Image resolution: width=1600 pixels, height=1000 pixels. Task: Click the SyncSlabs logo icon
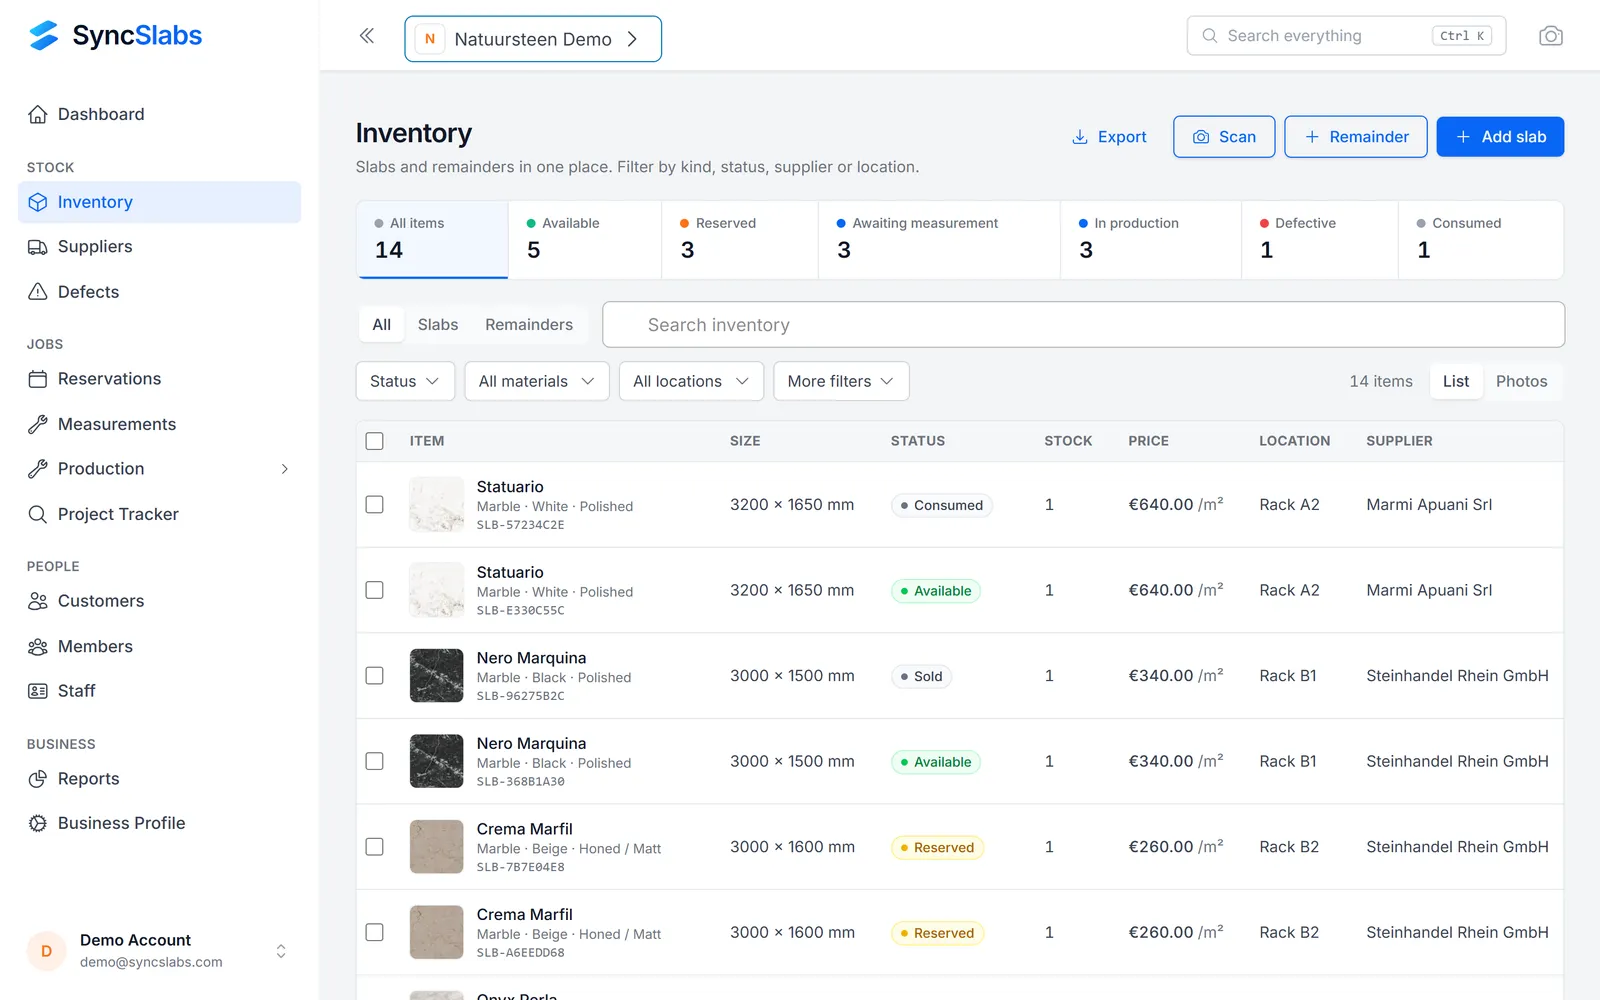tap(44, 36)
